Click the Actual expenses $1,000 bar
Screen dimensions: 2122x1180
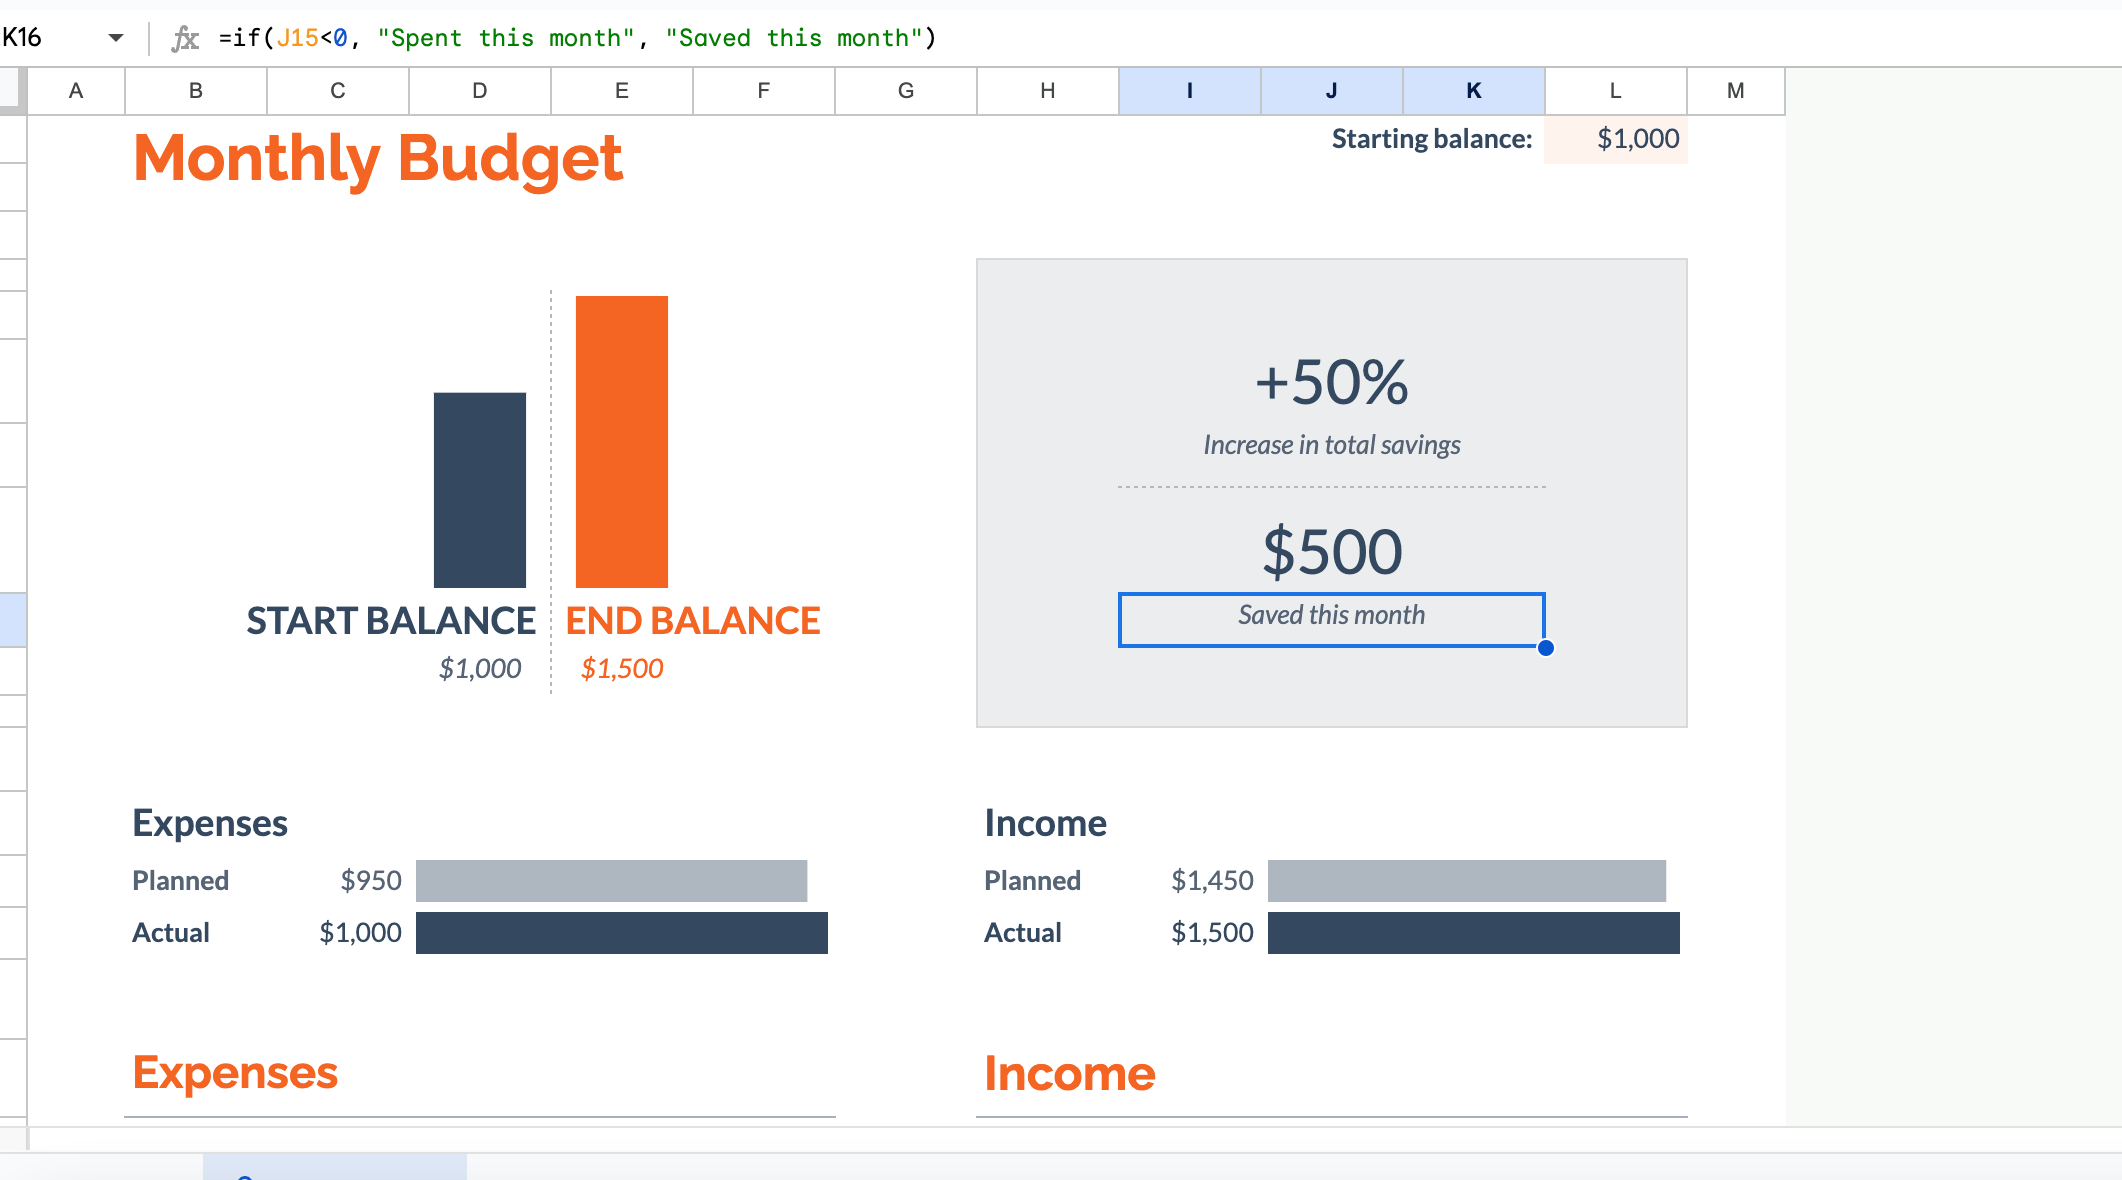coord(621,933)
